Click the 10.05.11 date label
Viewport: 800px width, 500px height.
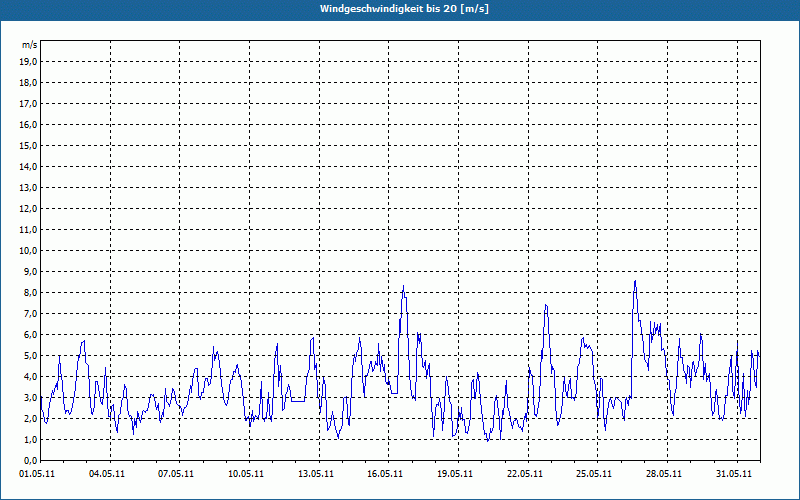click(246, 473)
